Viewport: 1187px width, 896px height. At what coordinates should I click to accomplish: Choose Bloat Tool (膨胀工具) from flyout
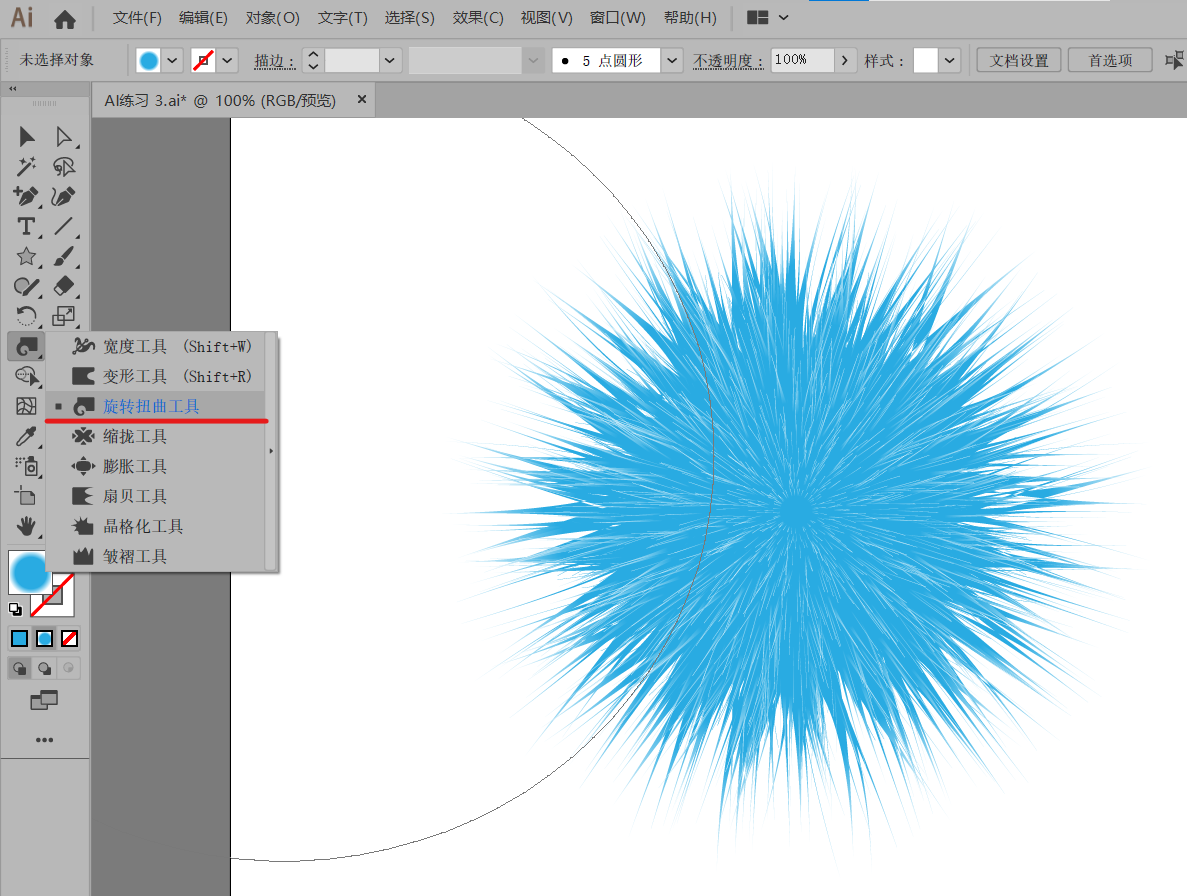tap(156, 466)
